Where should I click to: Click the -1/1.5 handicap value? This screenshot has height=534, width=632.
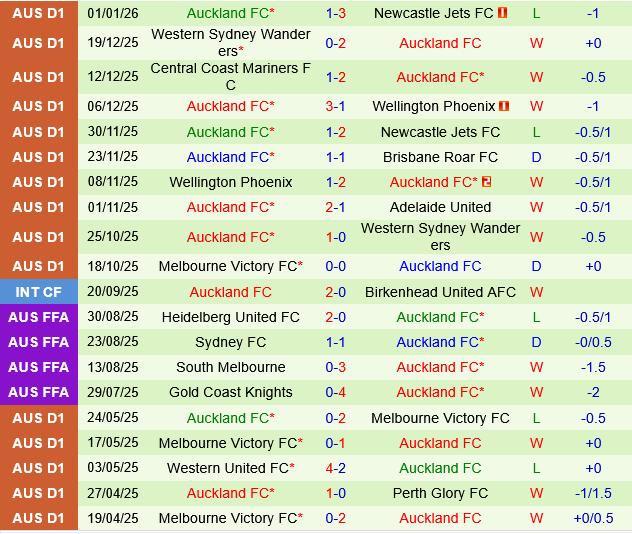click(593, 493)
